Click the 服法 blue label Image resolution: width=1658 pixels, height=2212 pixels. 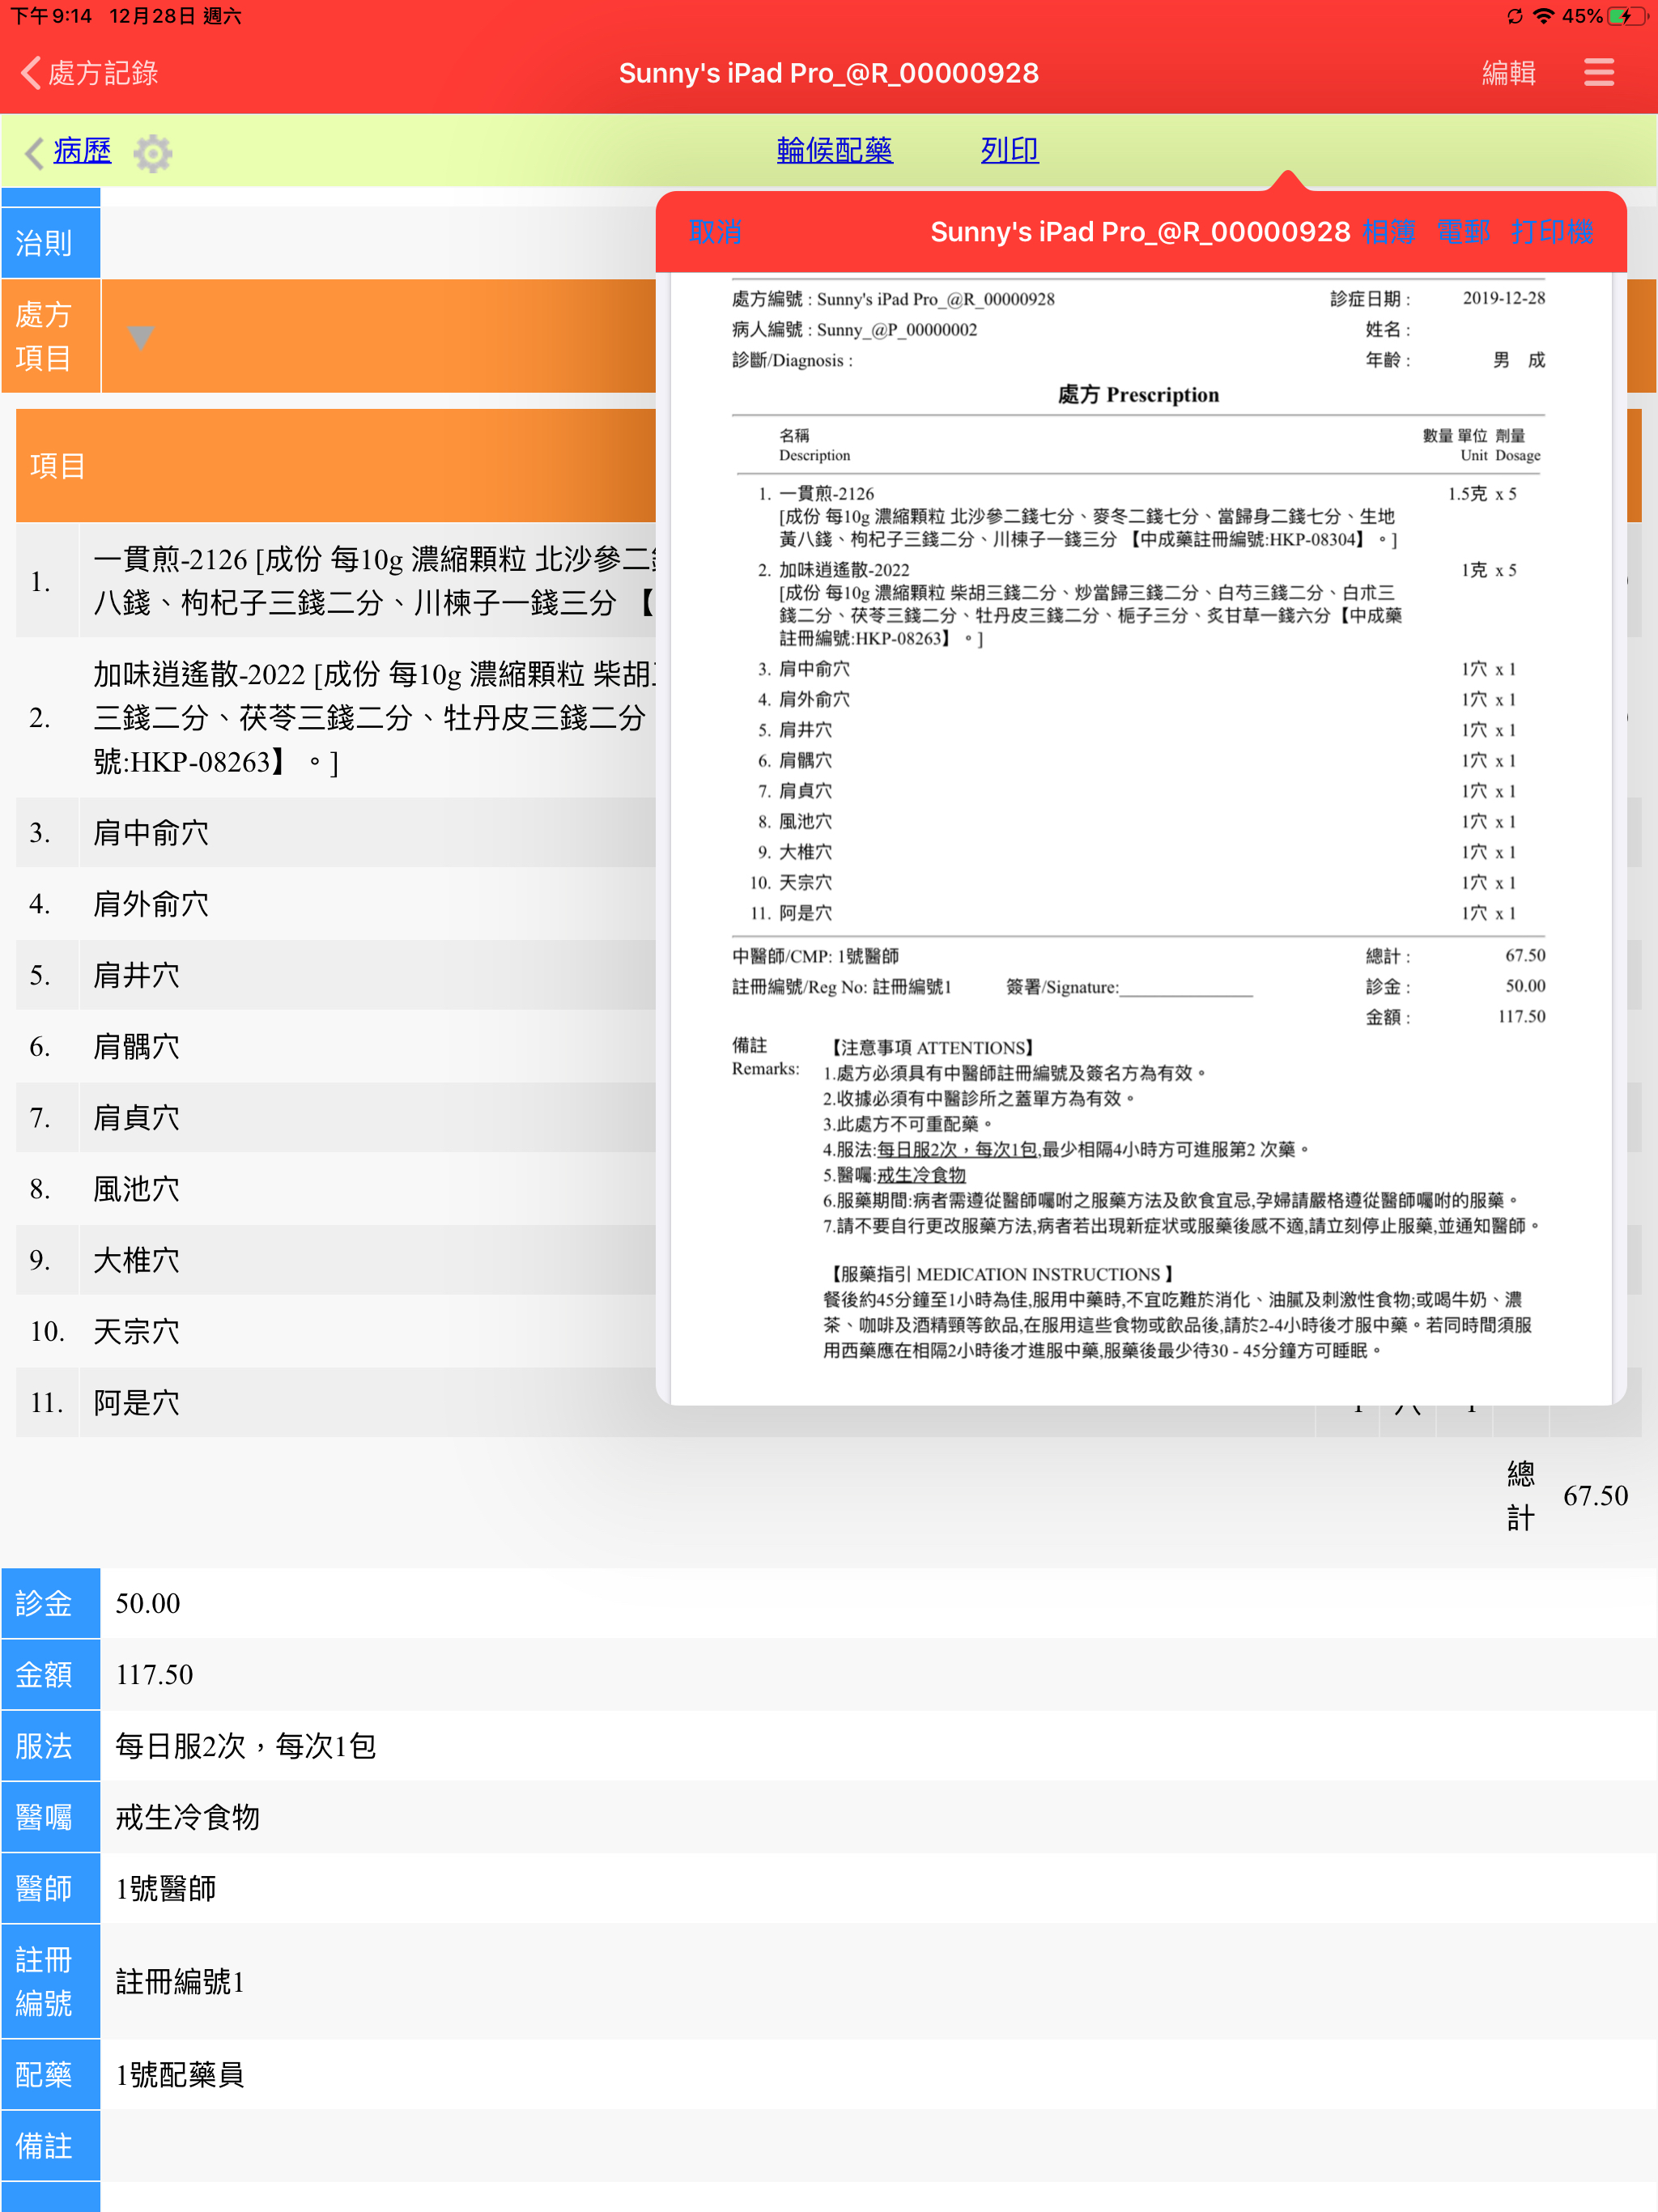(50, 1746)
